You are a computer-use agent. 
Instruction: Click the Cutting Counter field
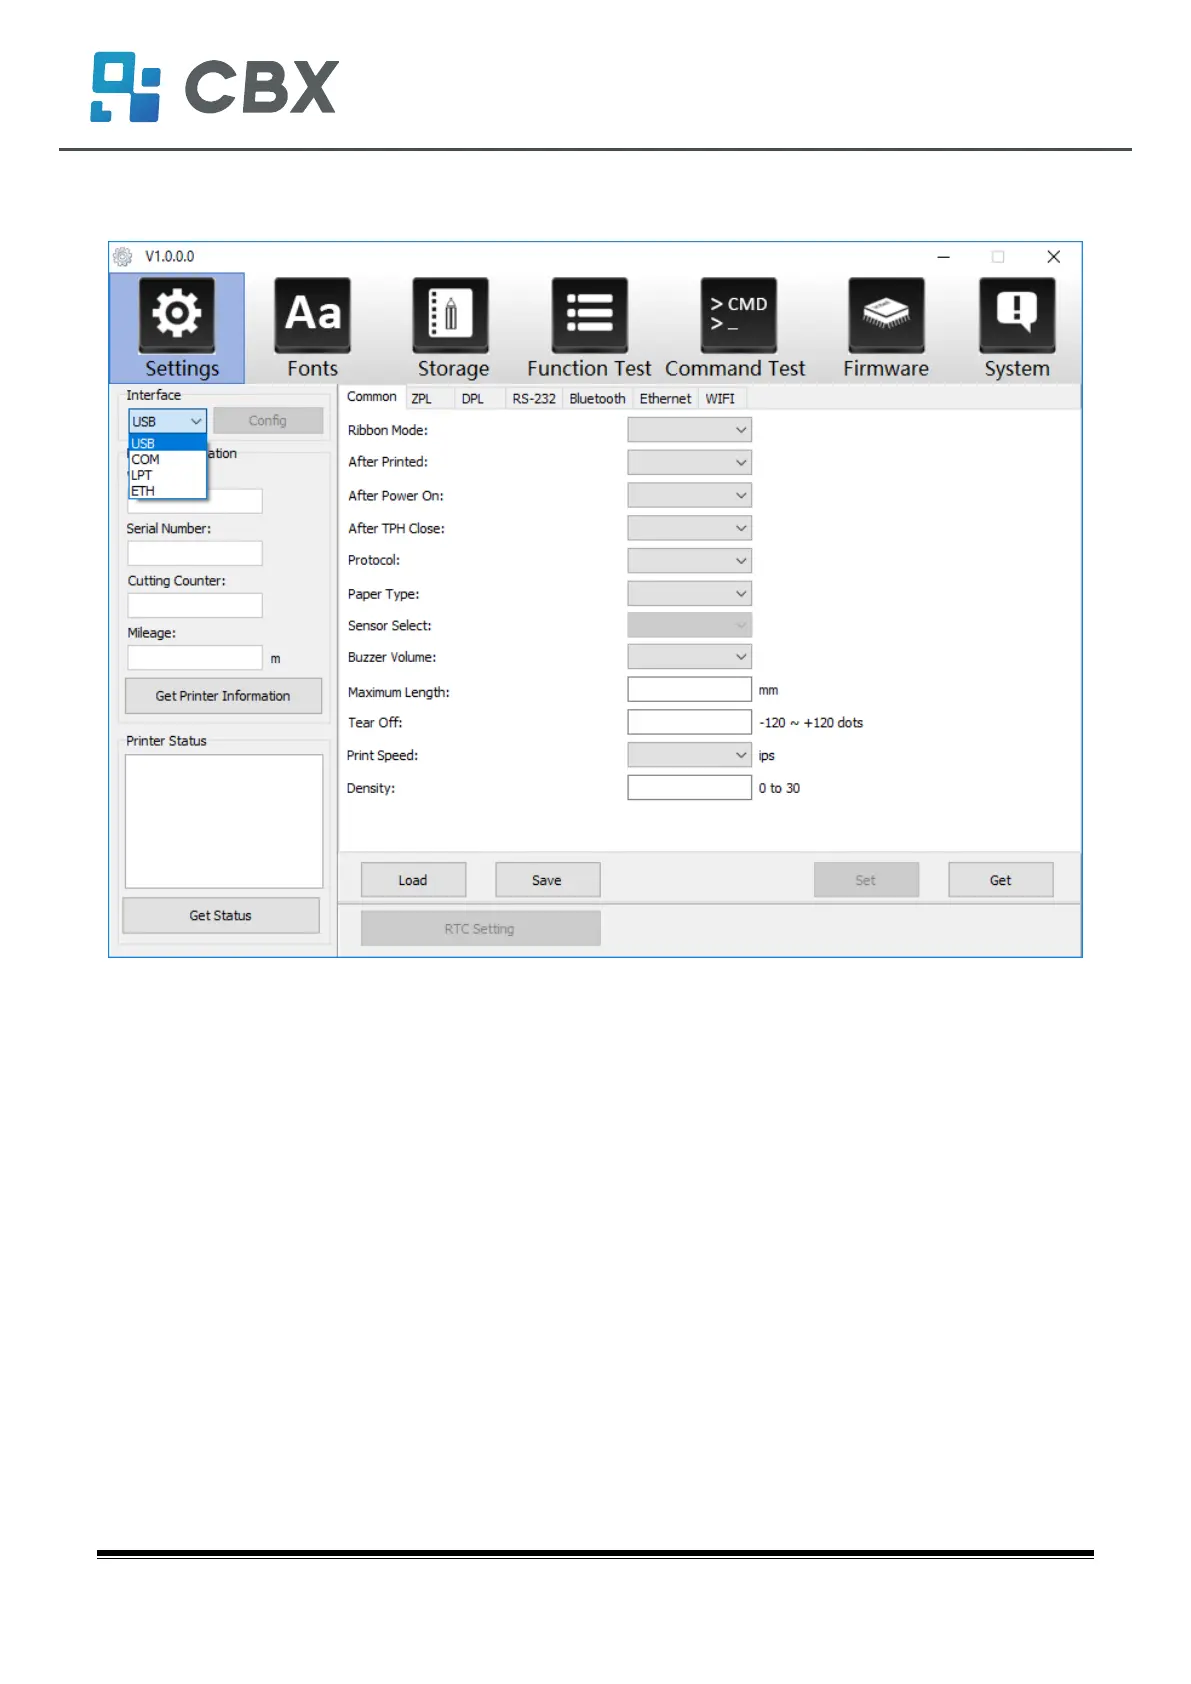click(195, 605)
